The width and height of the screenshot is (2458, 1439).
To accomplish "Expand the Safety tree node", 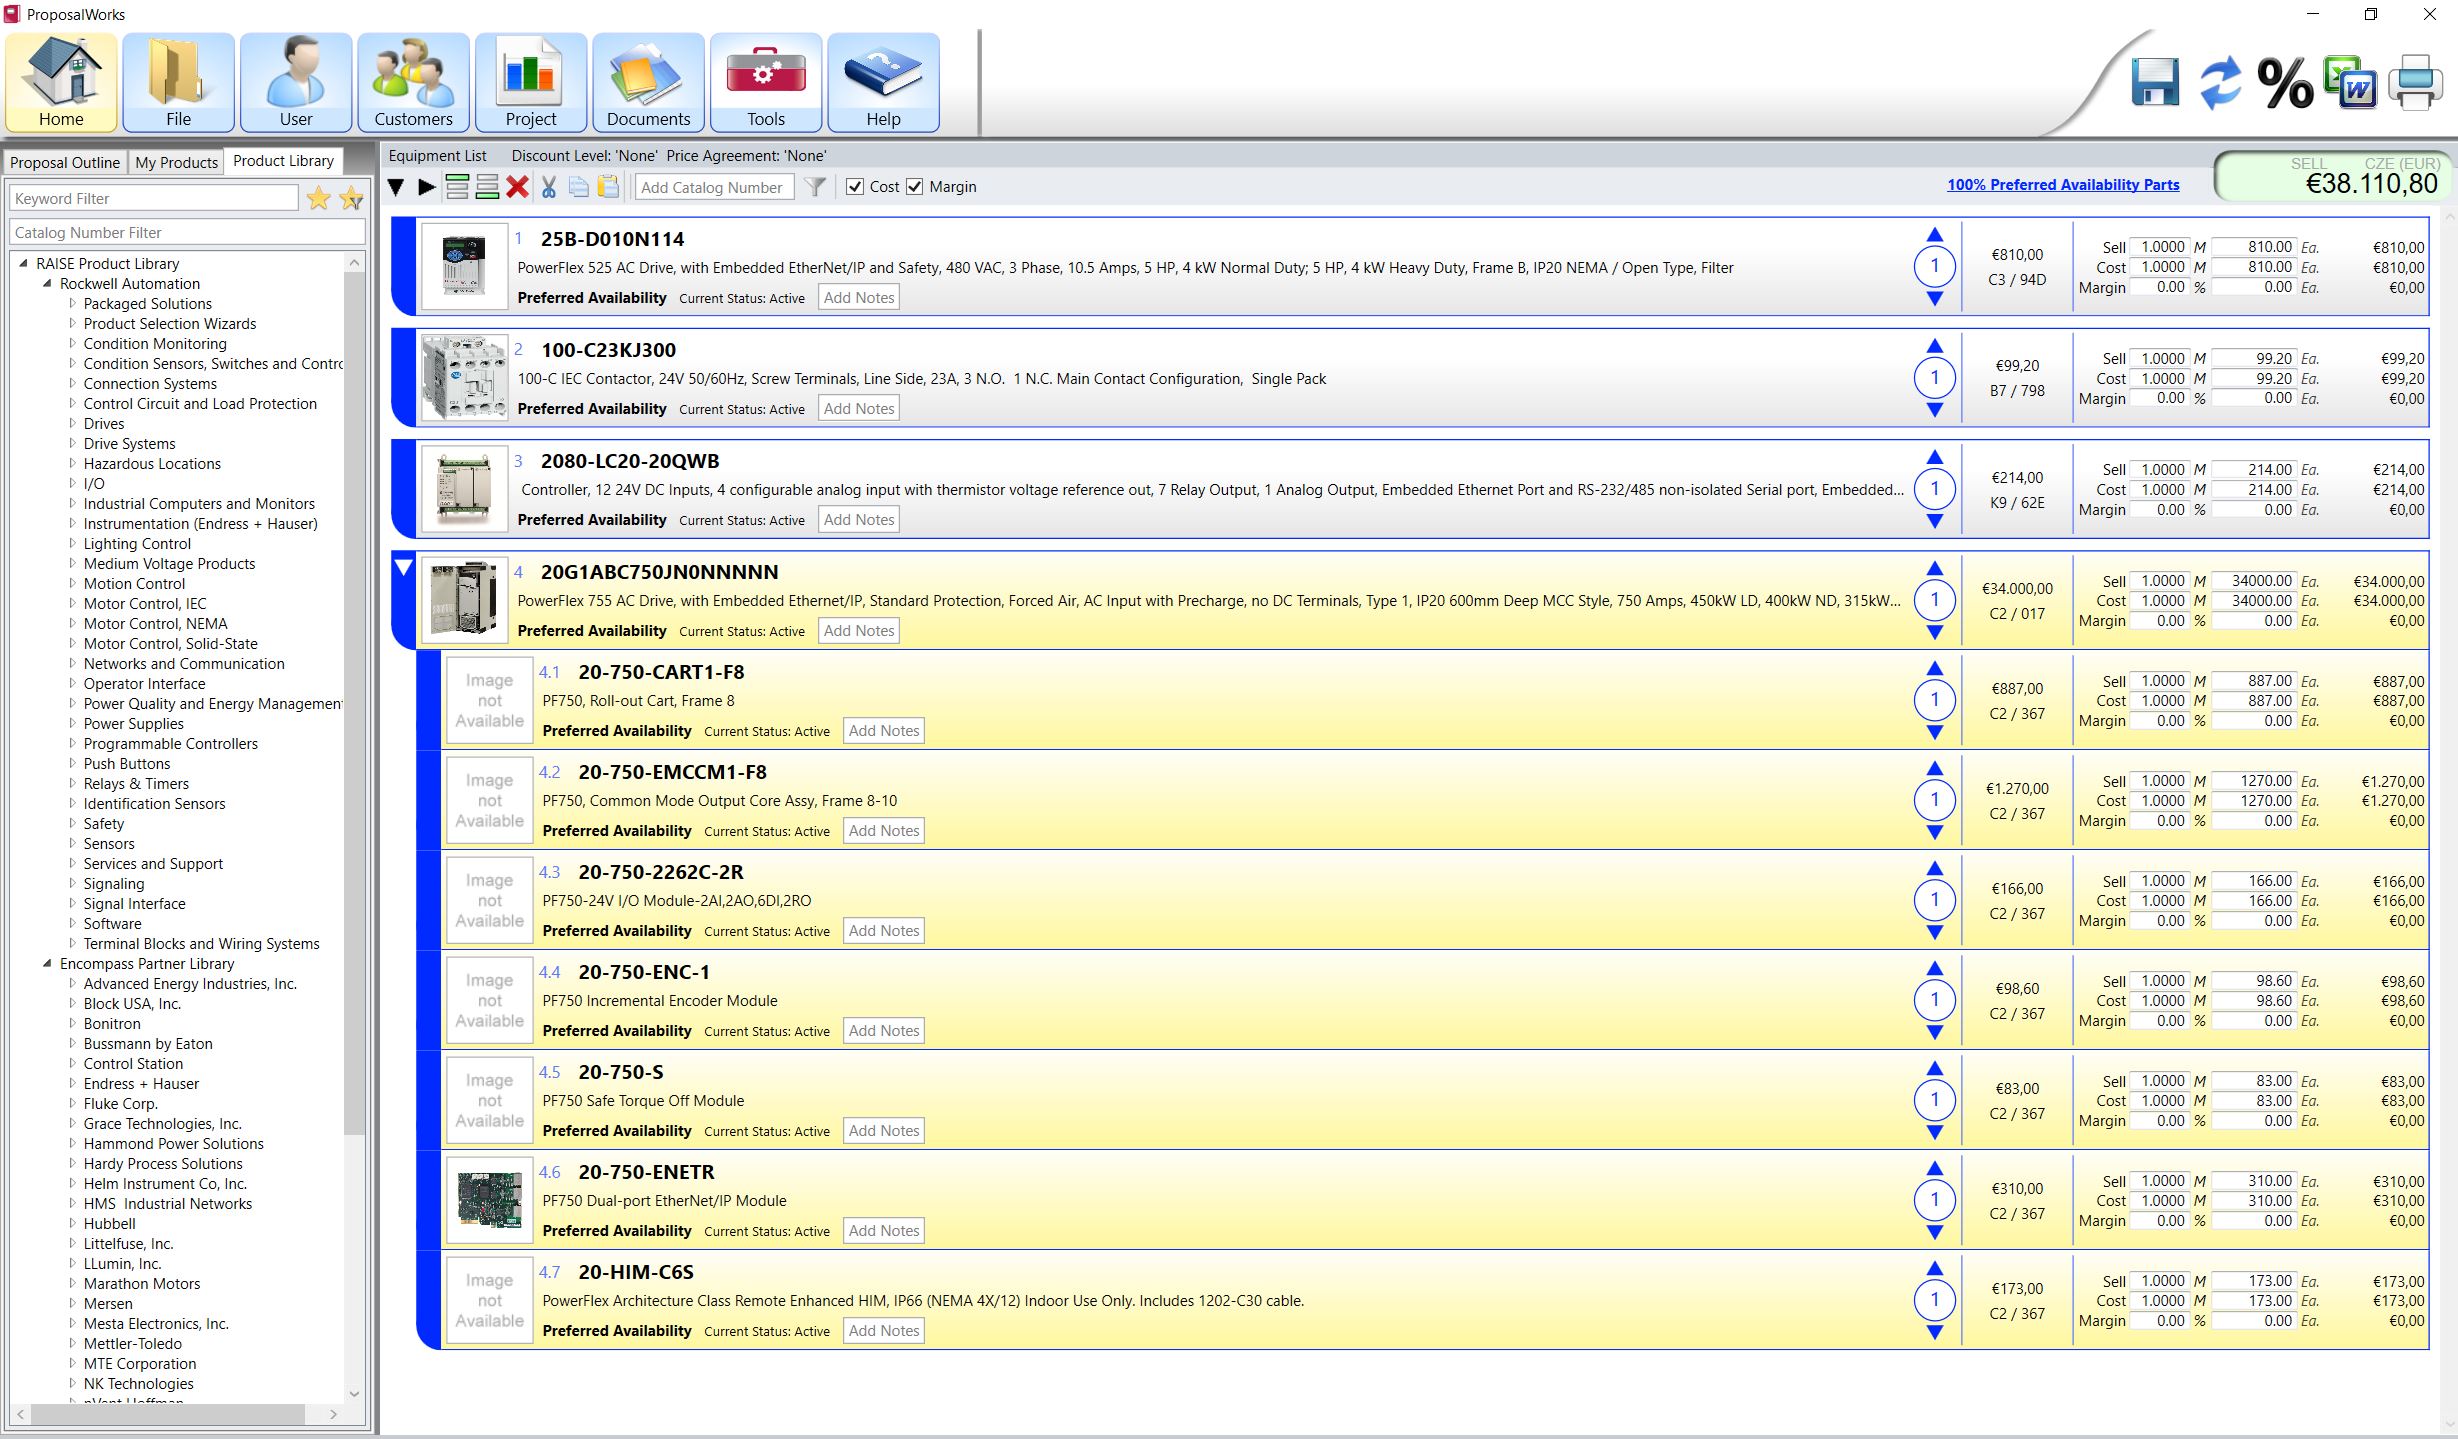I will 72,823.
